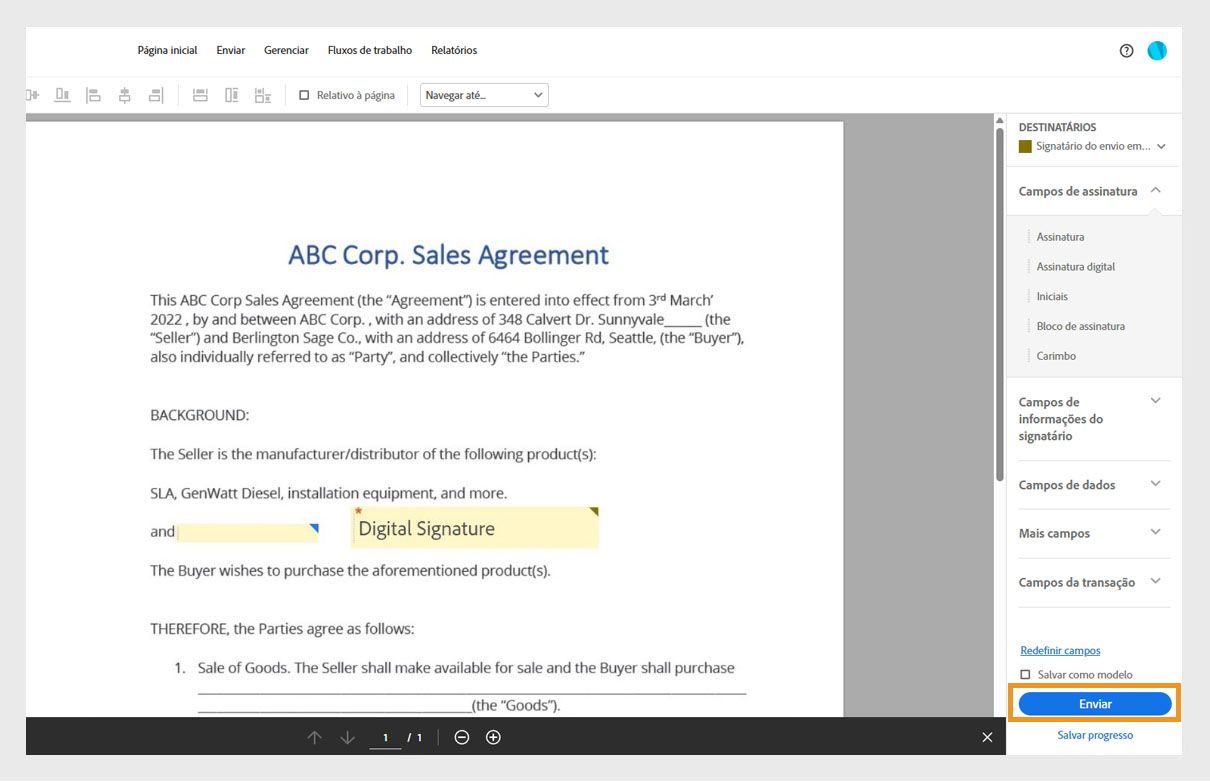Click the previous page arrow icon
The height and width of the screenshot is (781, 1210).
coord(315,737)
